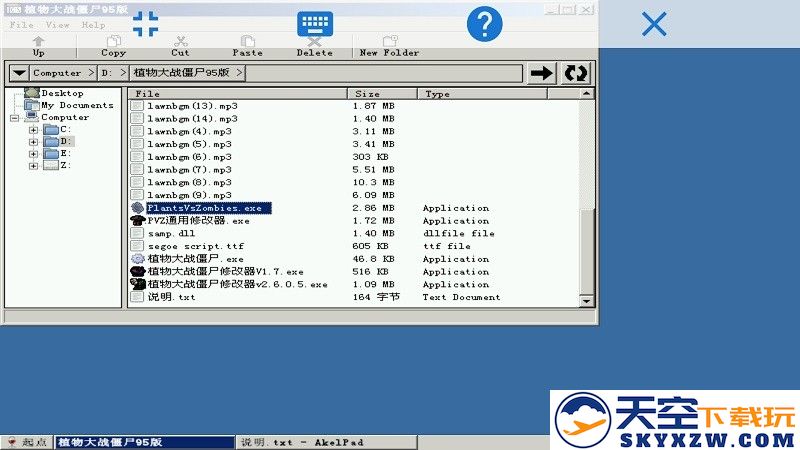Expand the C: drive node

[33, 130]
